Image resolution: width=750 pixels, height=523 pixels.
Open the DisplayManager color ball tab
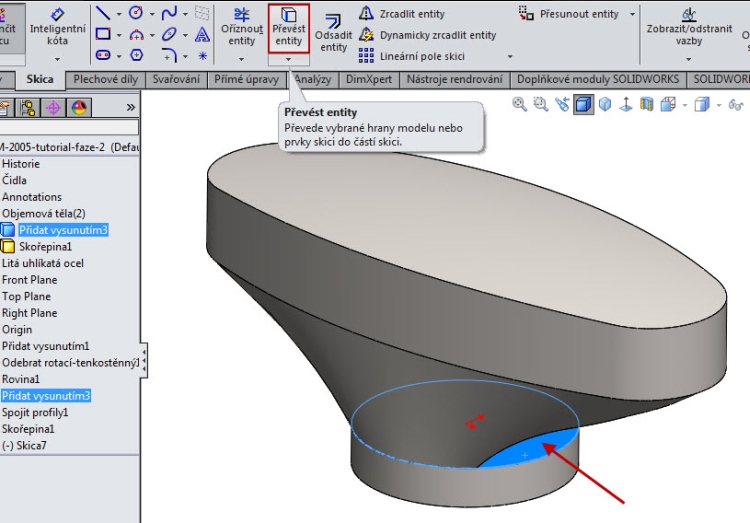[78, 108]
